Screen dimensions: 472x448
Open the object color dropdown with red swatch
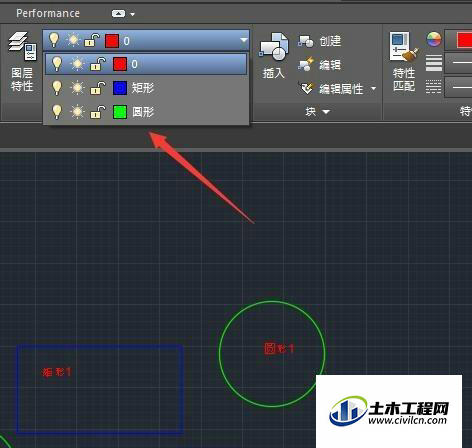(x=458, y=40)
